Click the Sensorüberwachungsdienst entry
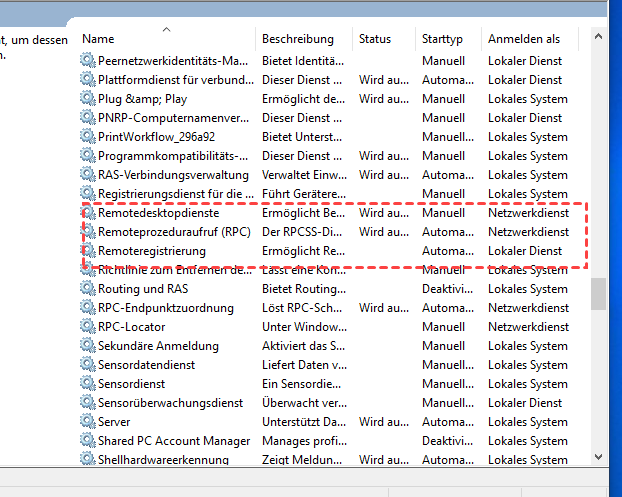Viewport: 622px width, 497px height. 170,403
